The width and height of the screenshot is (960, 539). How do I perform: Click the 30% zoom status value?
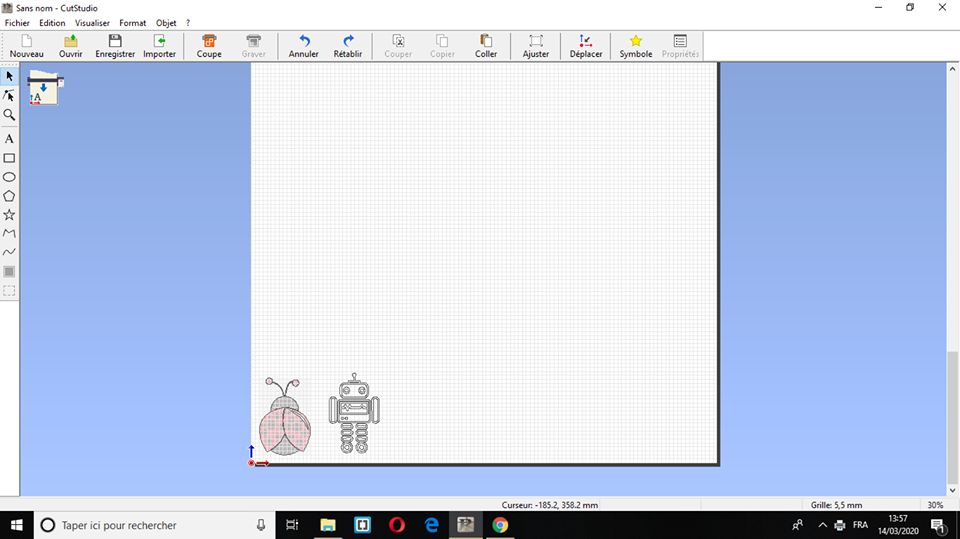(x=935, y=505)
